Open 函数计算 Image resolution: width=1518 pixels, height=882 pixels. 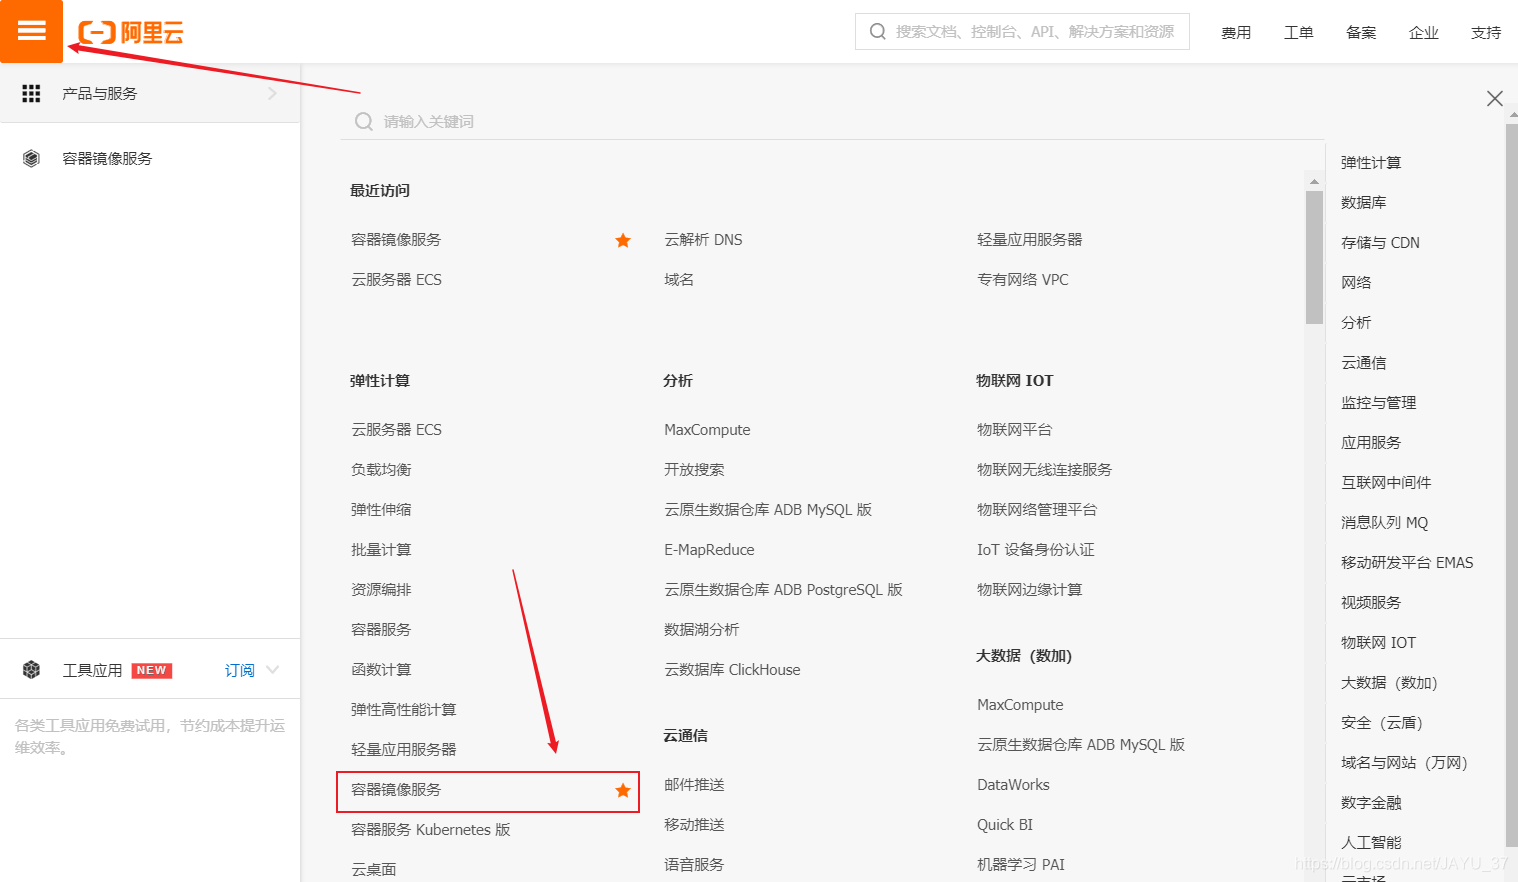pyautogui.click(x=381, y=670)
